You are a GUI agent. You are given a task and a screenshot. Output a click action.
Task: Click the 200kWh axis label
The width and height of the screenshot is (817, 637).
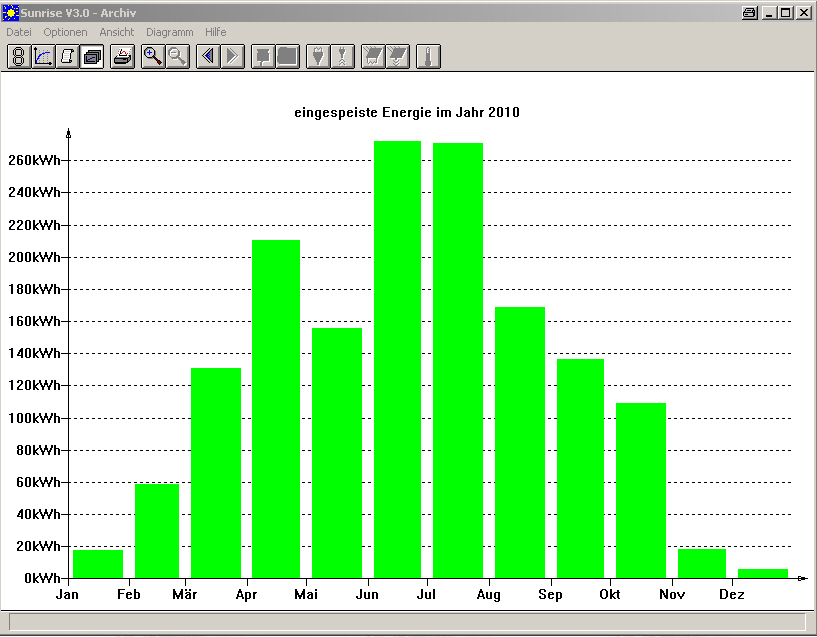click(x=34, y=257)
